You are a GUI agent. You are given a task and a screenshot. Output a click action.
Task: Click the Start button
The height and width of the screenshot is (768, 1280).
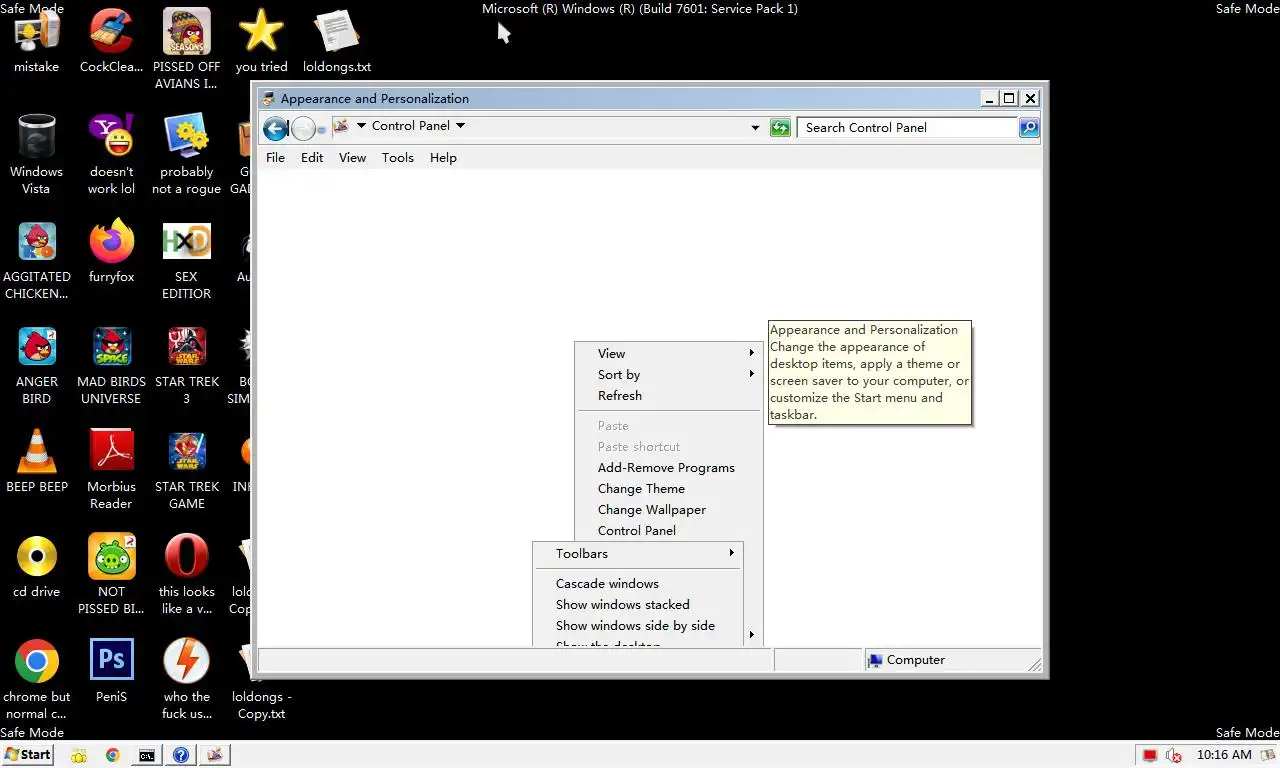pos(27,755)
